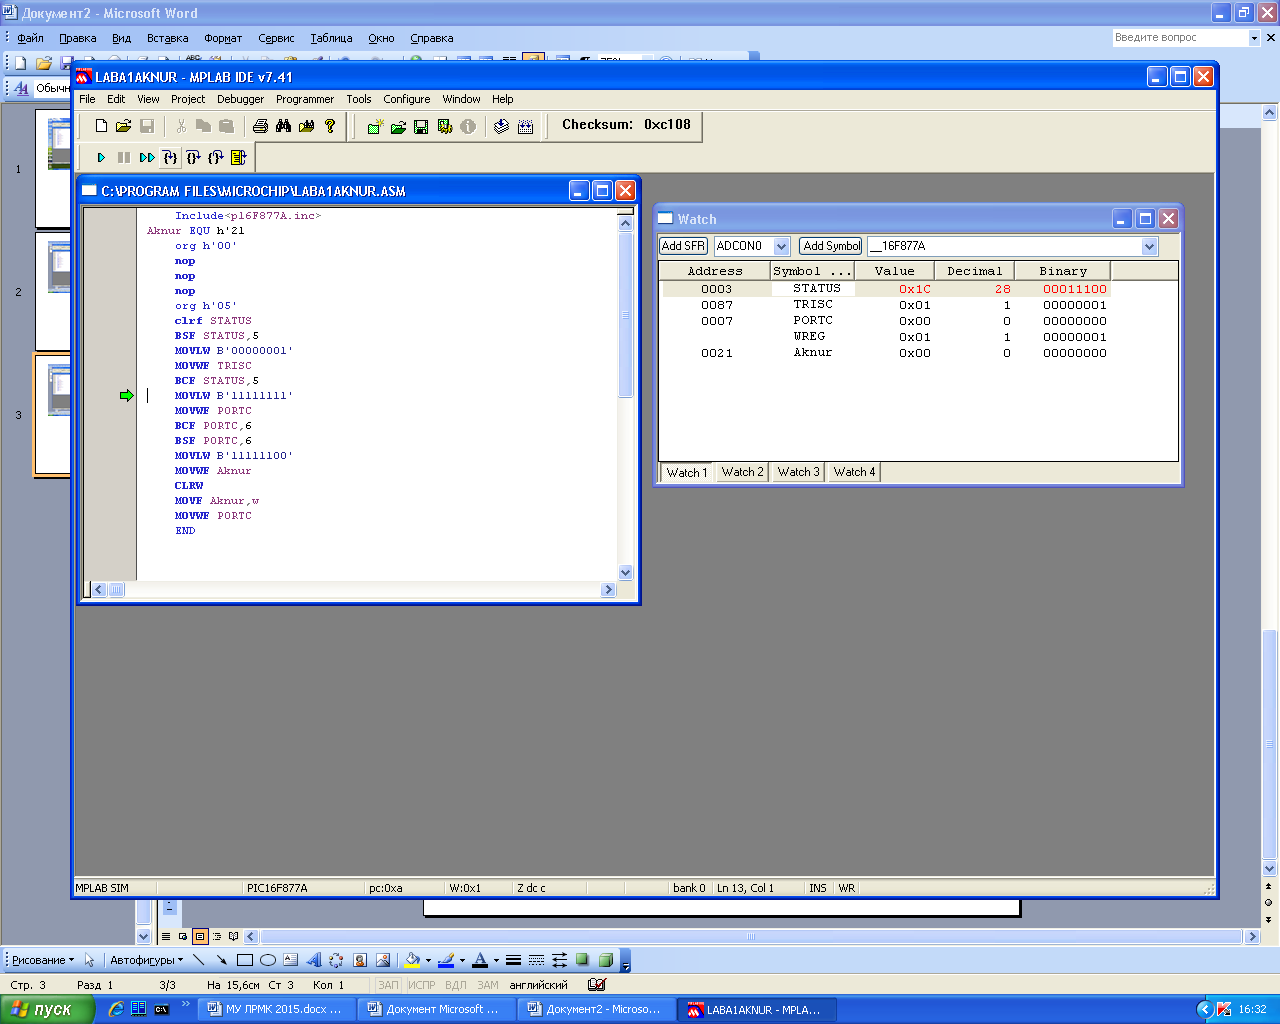Open the Debugger menu in MPLAB

241,99
